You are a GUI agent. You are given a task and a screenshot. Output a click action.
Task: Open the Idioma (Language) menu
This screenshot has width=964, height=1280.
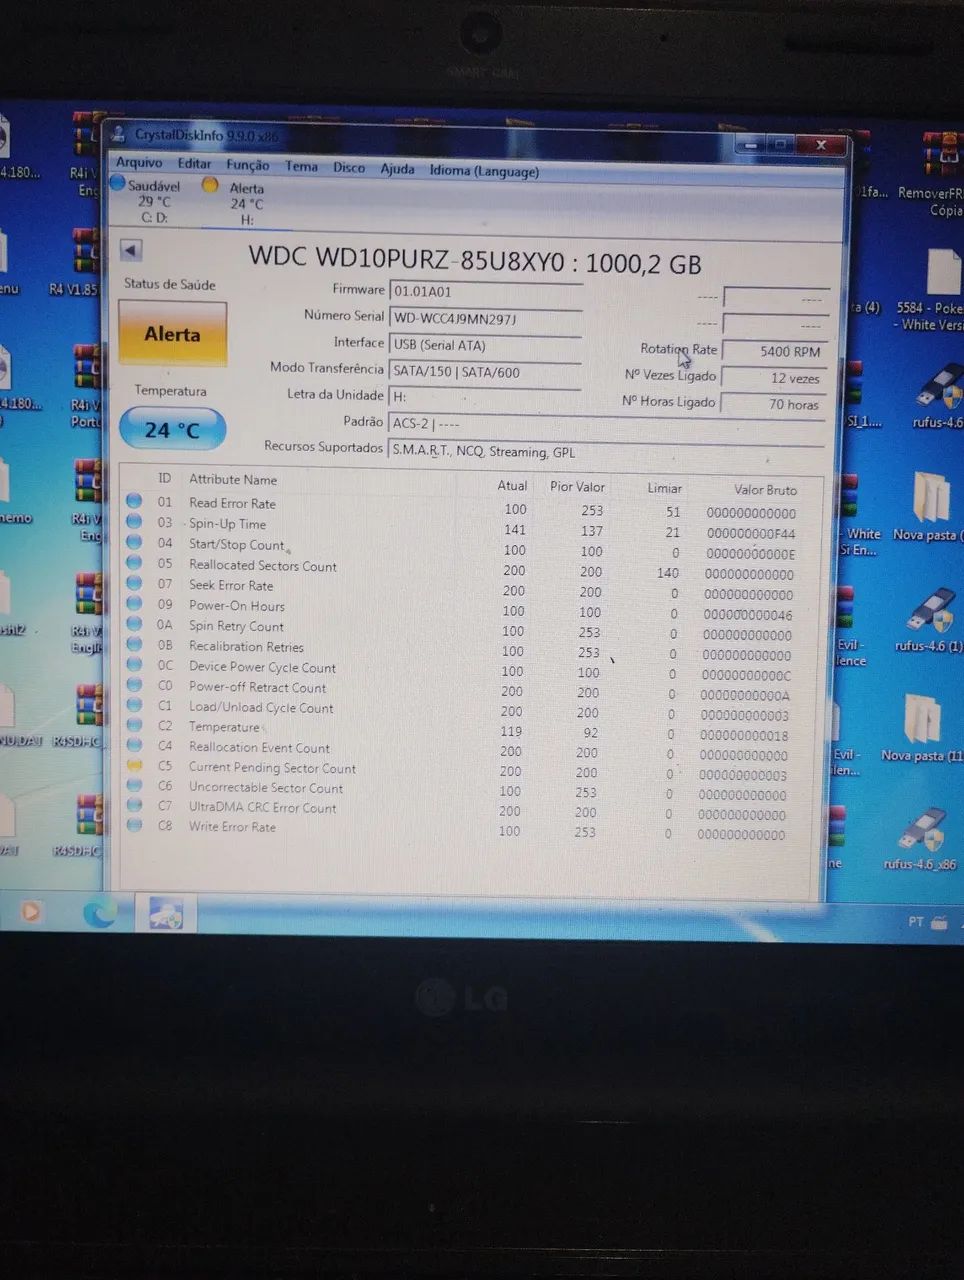[484, 171]
